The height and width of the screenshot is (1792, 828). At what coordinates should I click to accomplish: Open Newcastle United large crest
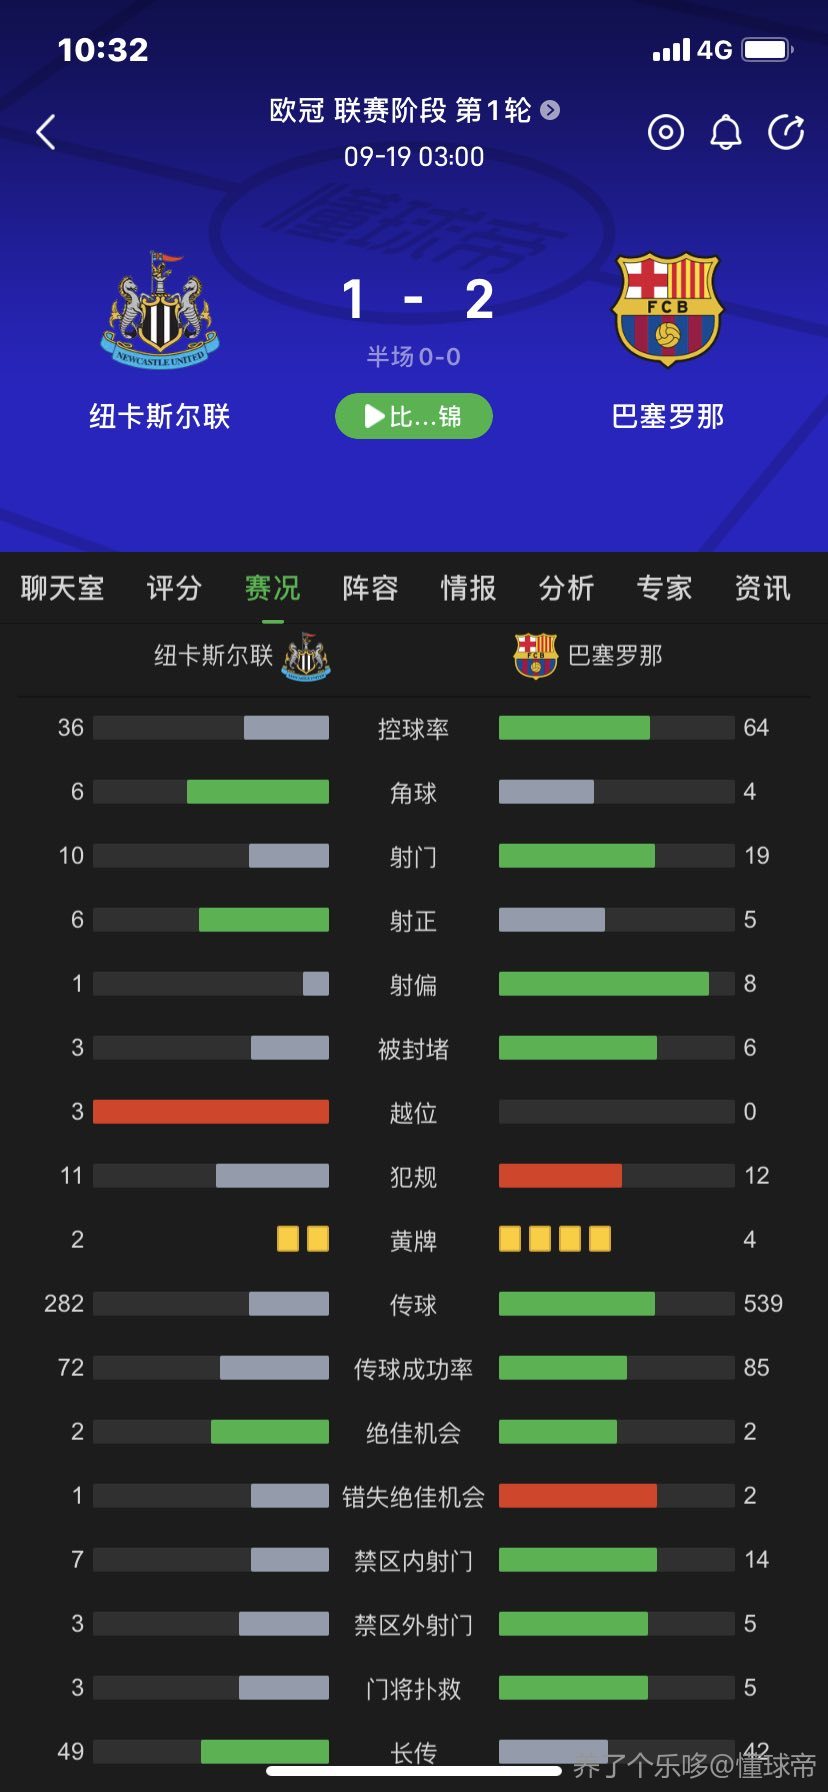[160, 310]
